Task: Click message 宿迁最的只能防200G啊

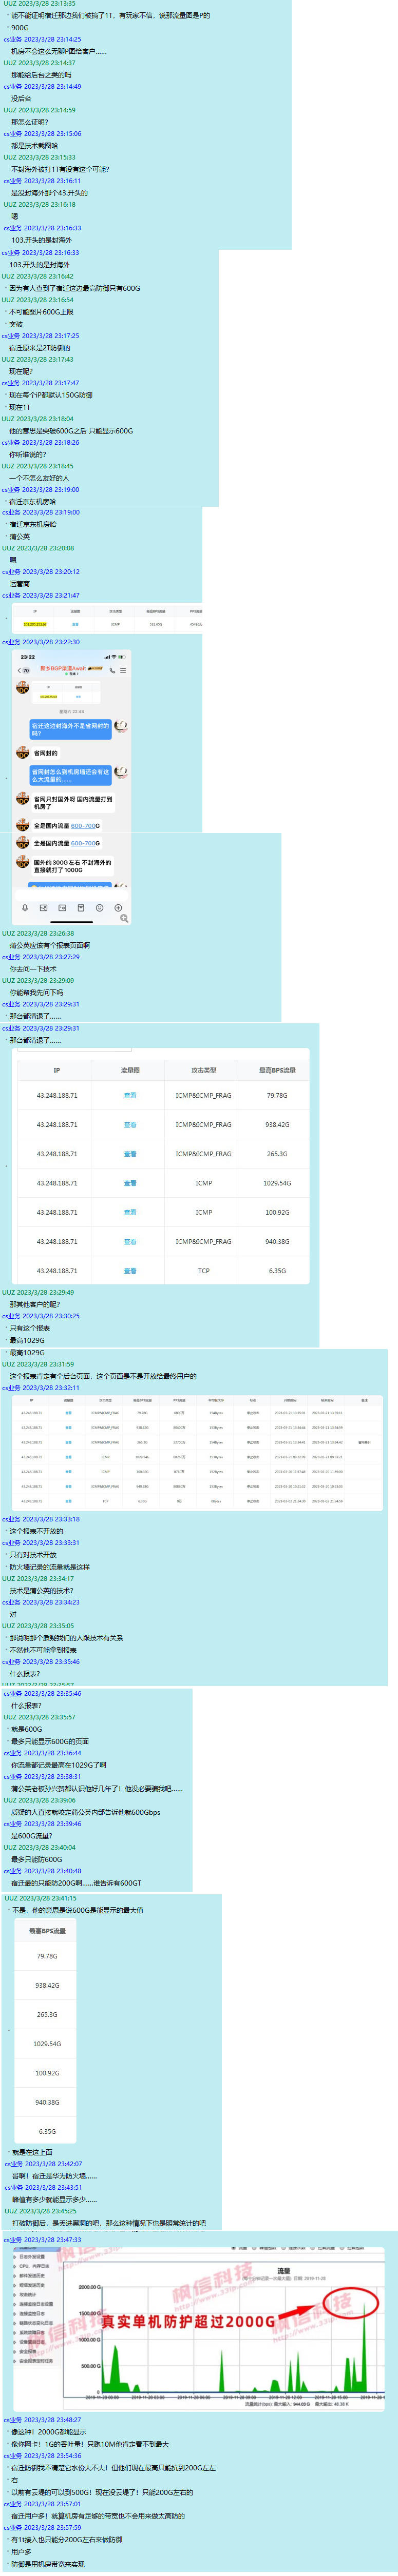Action: pyautogui.click(x=76, y=1883)
